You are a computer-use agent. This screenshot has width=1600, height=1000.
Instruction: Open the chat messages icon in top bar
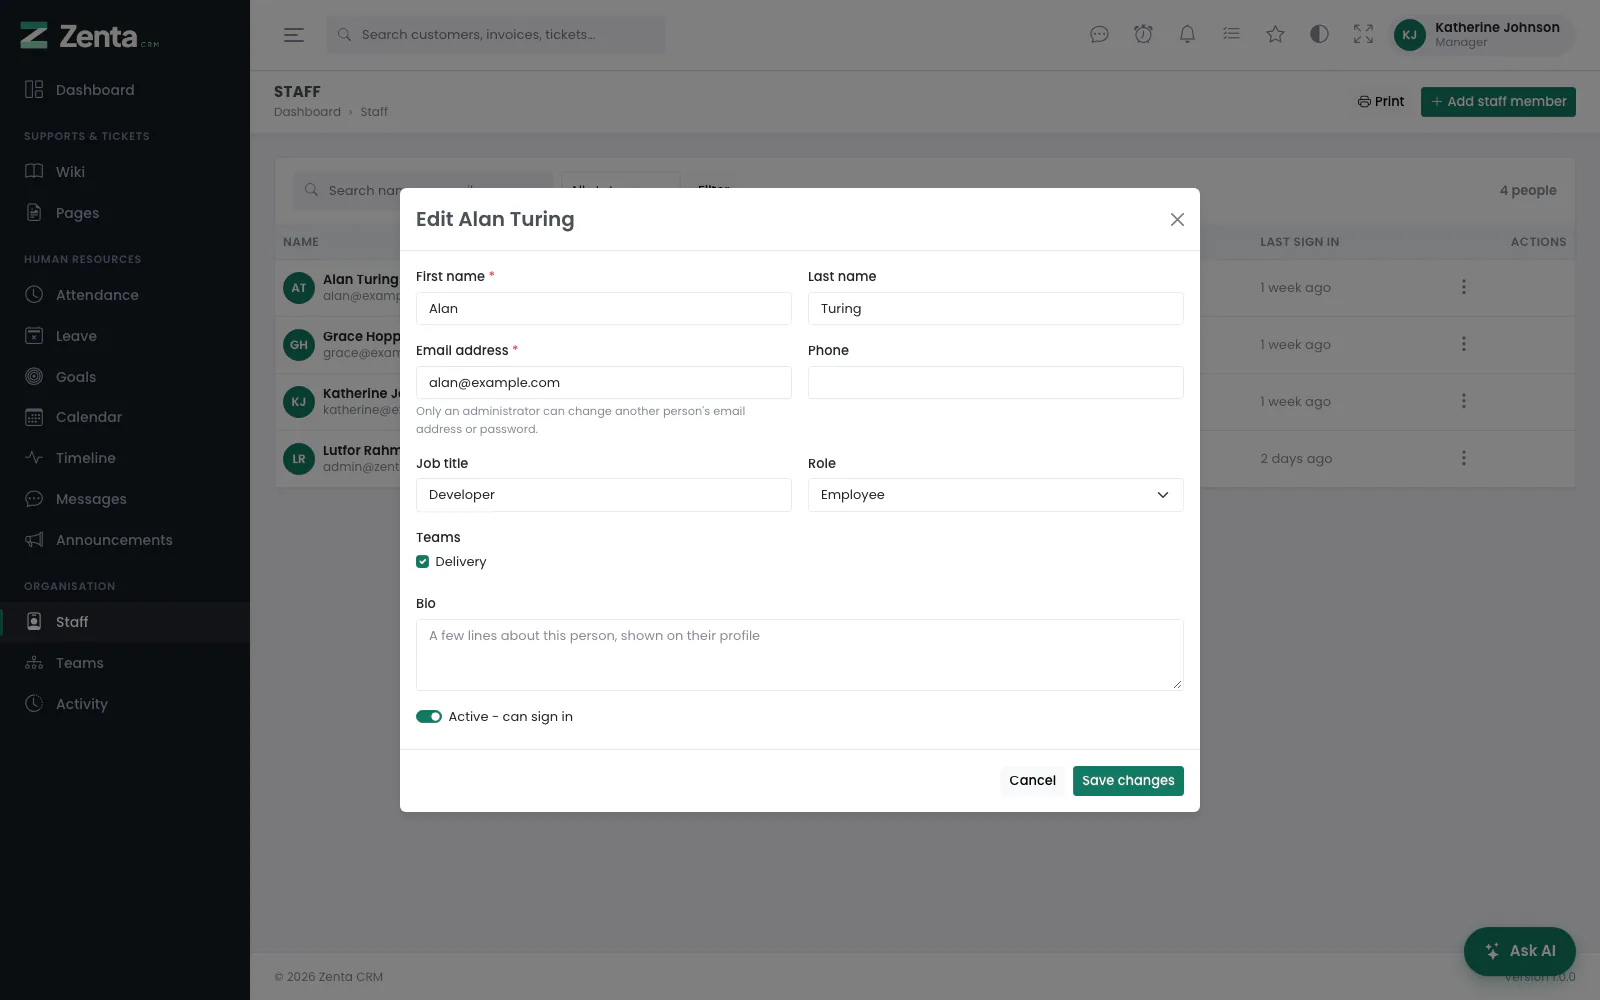1099,35
